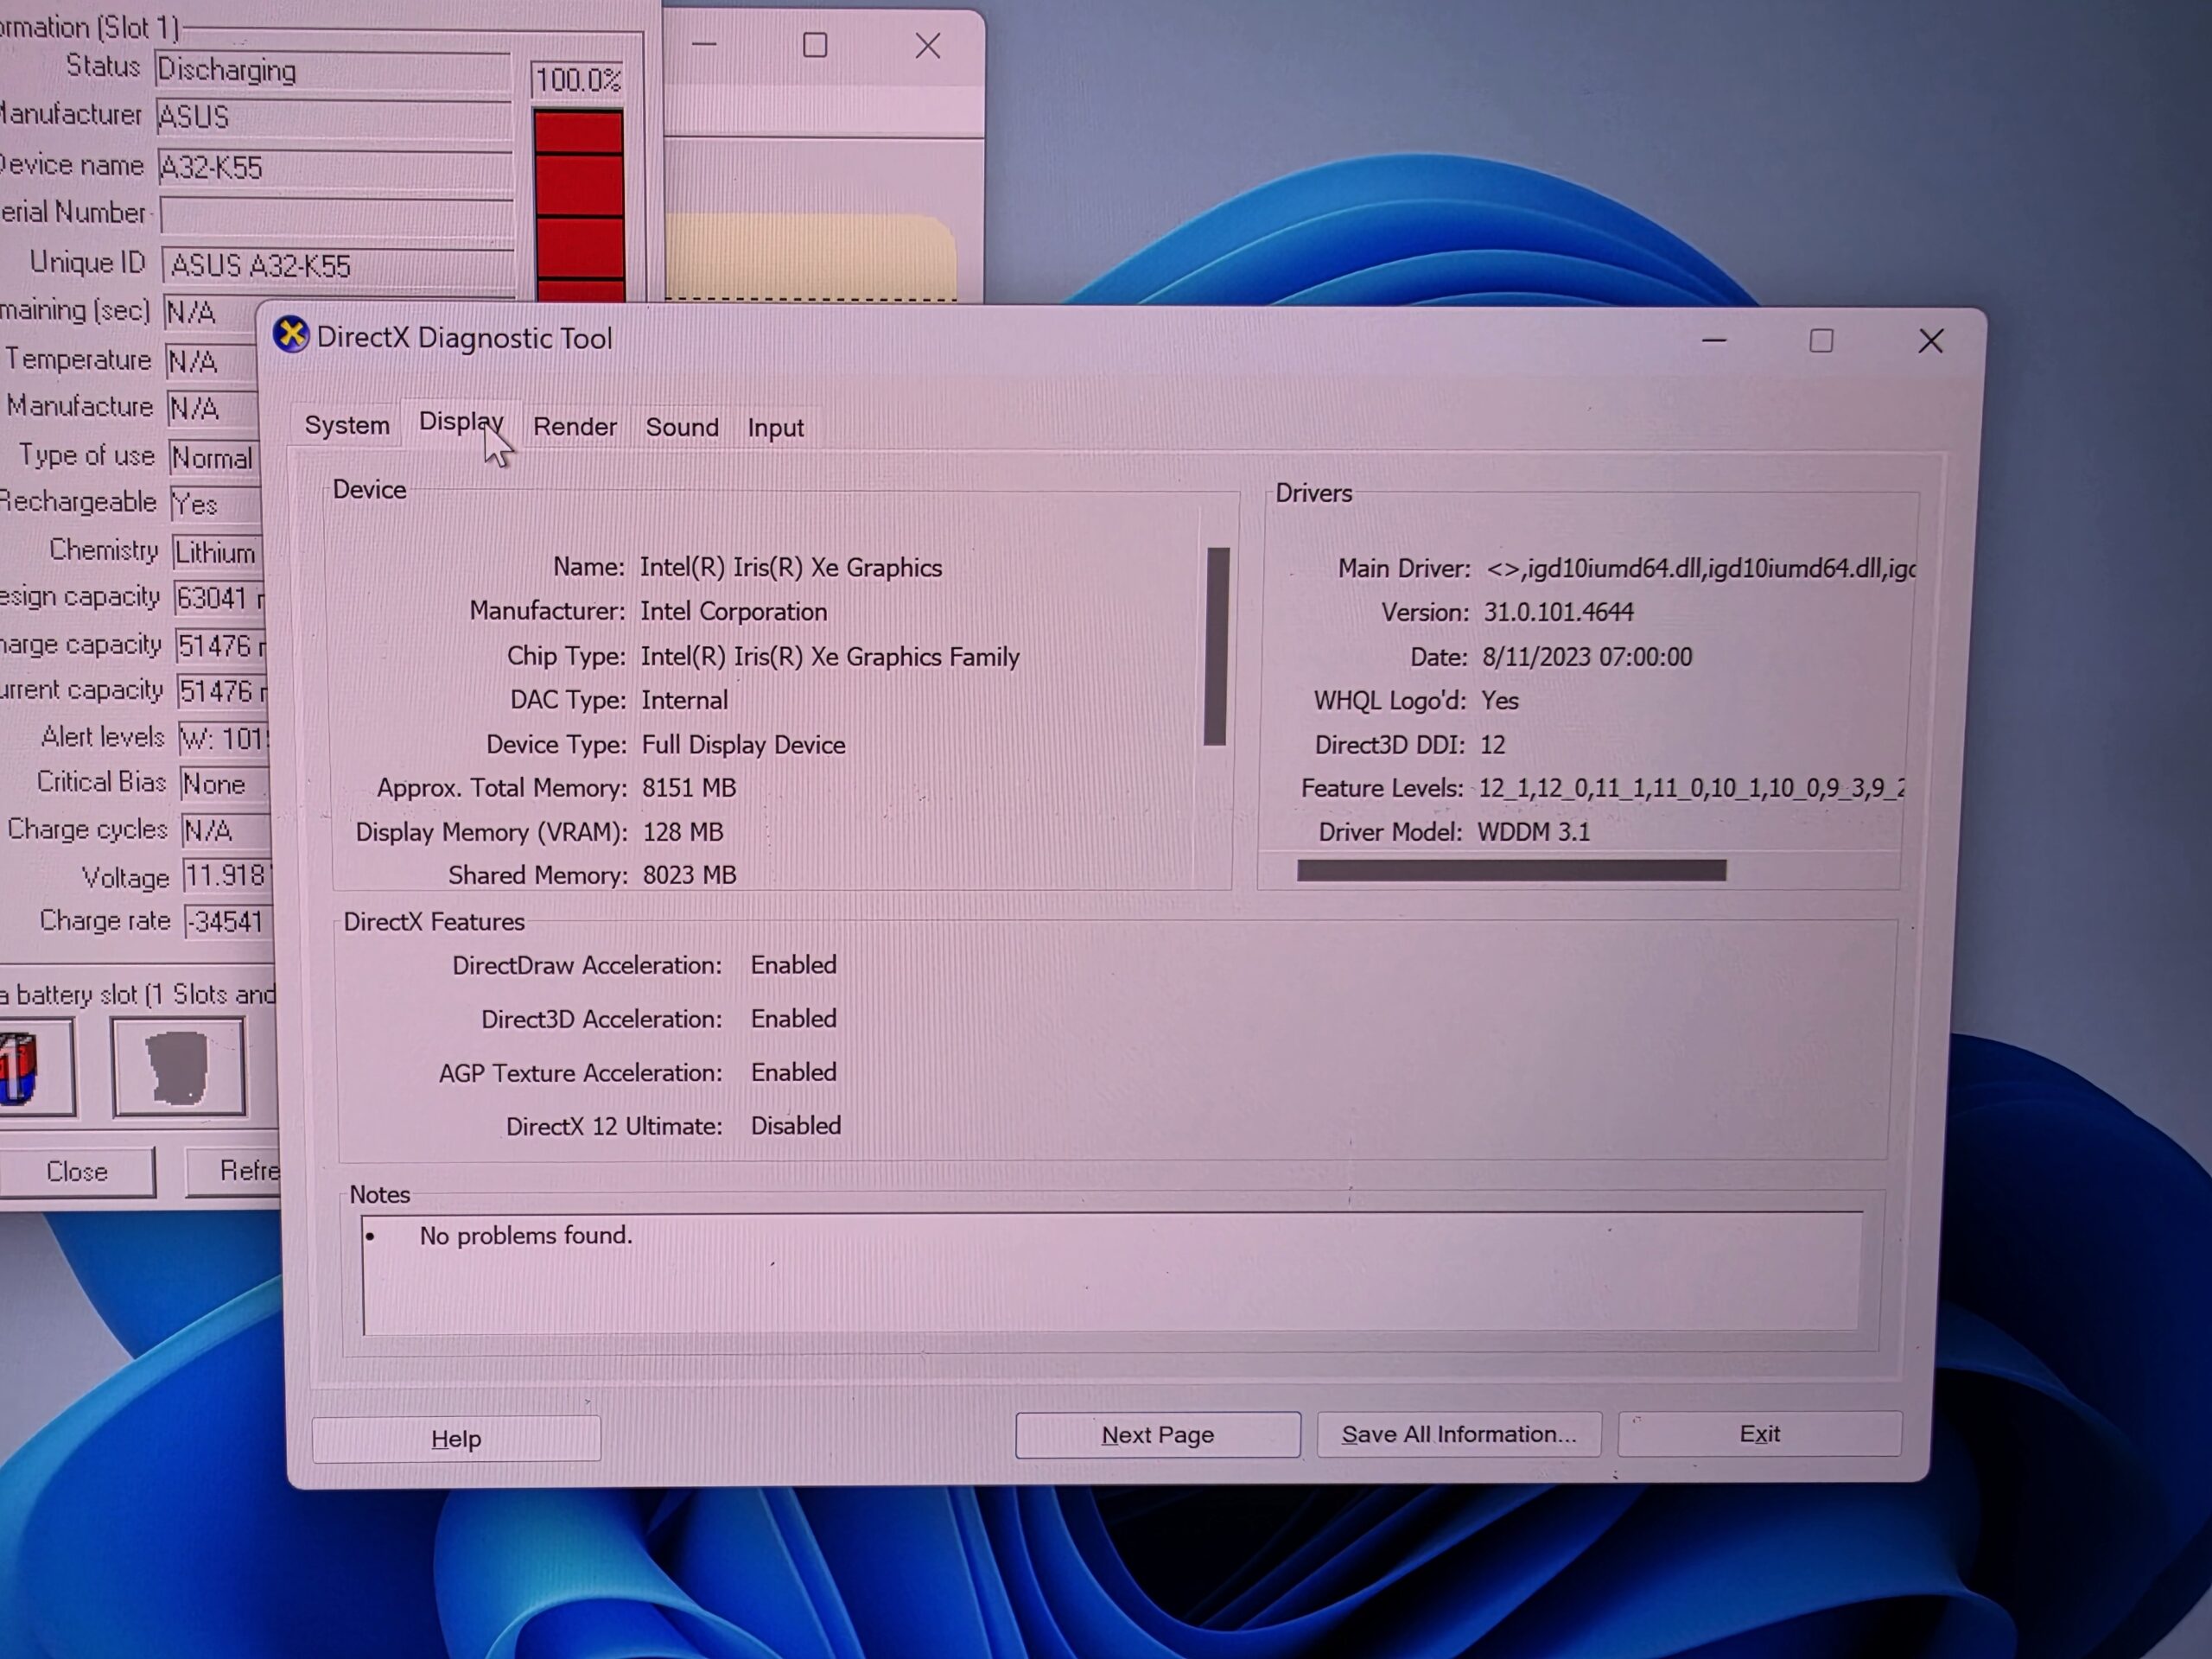Minimize the DirectX Diagnostic Tool window
This screenshot has height=1659, width=2212.
coord(1714,341)
